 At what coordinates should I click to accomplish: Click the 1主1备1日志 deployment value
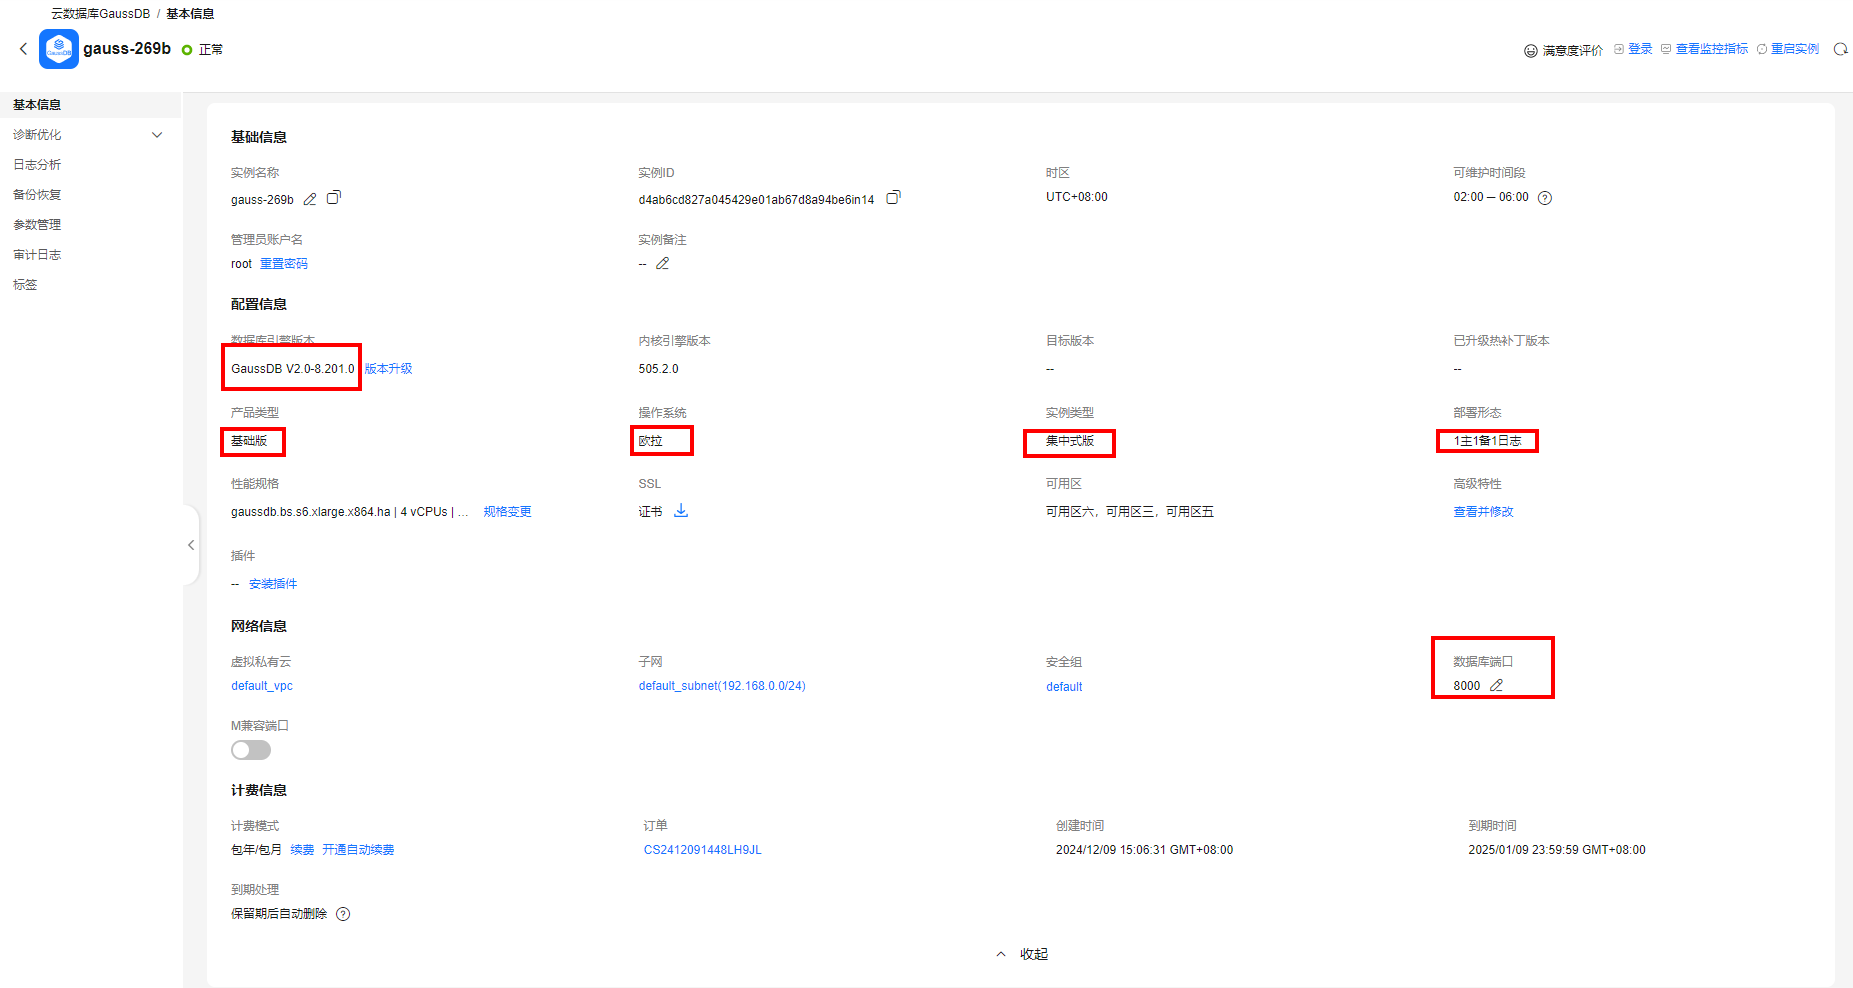tap(1487, 441)
